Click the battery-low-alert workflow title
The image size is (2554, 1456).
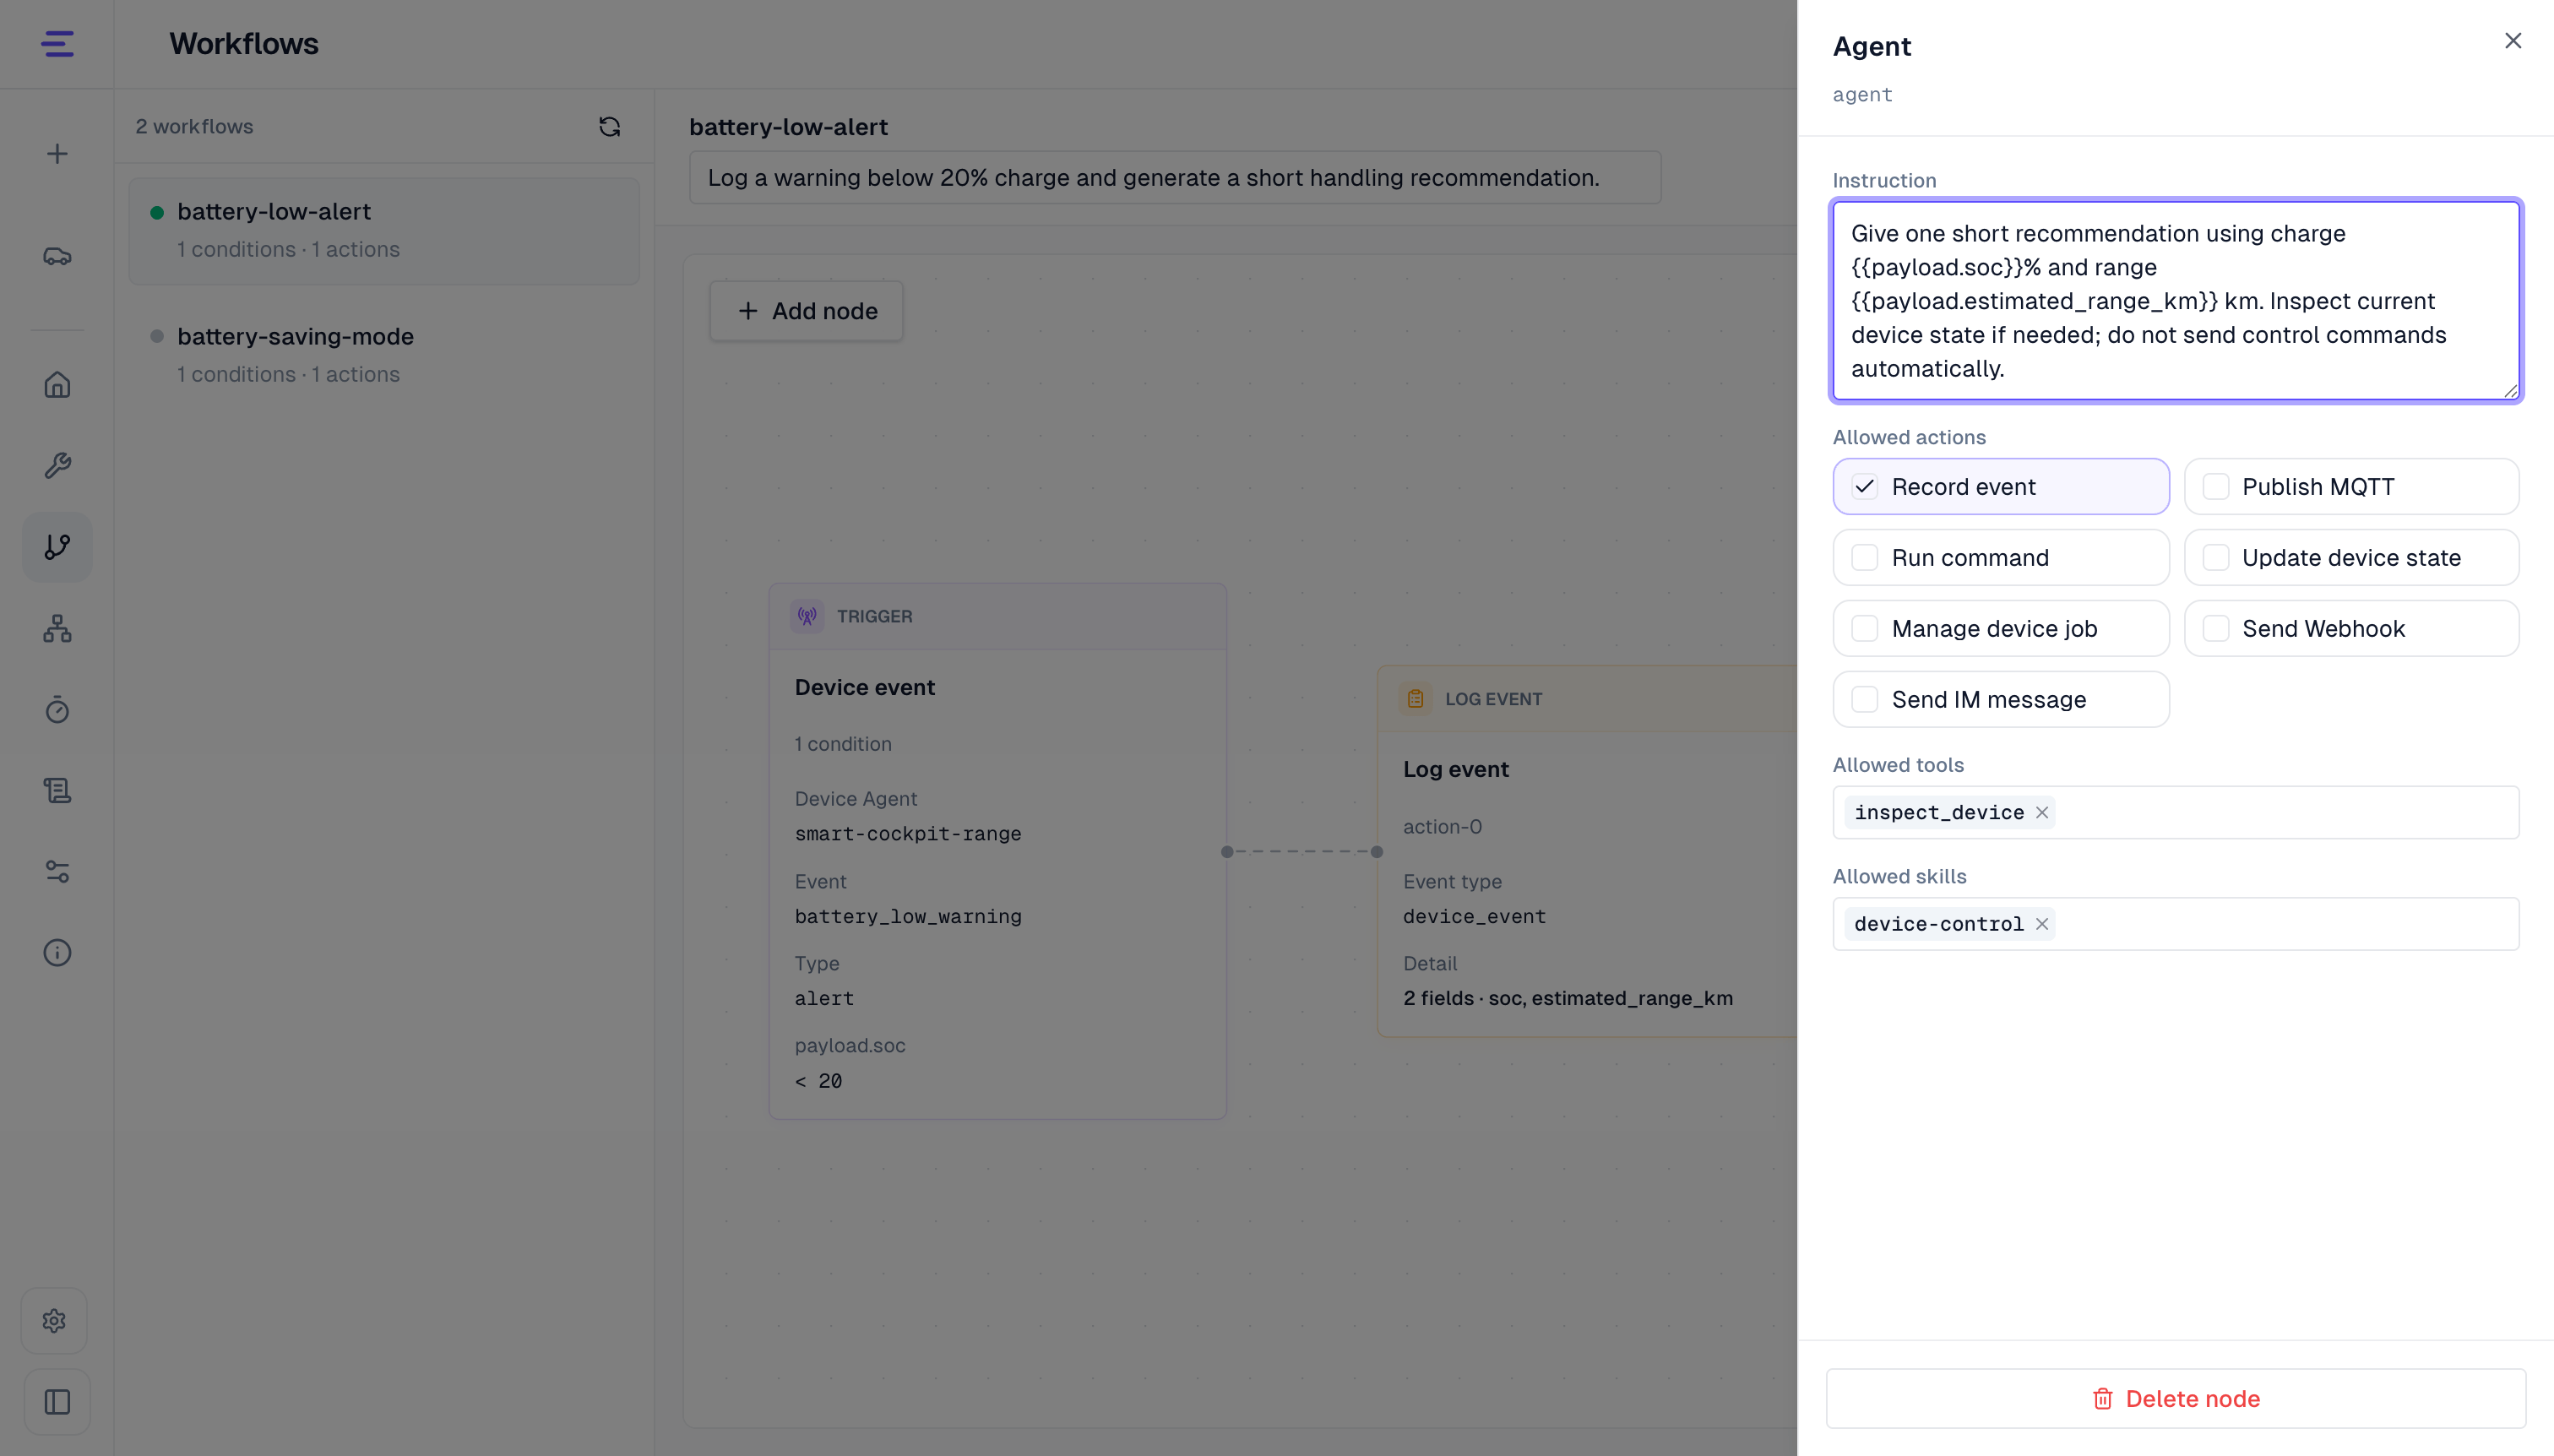click(x=788, y=127)
